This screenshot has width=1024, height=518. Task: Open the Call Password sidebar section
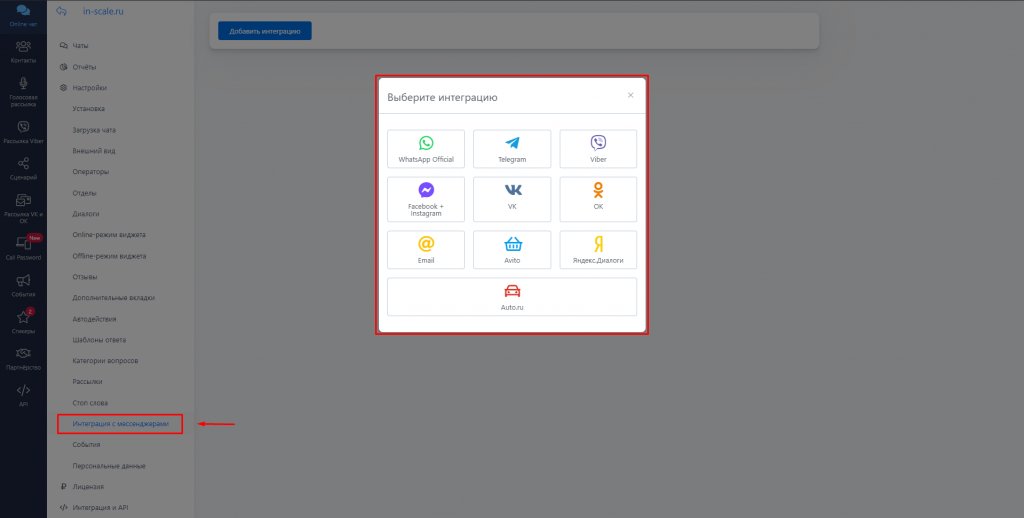pos(23,247)
